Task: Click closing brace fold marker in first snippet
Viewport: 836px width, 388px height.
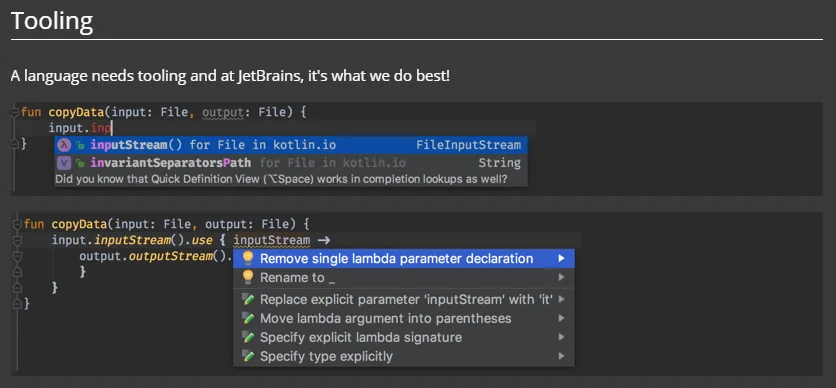Action: (15, 143)
